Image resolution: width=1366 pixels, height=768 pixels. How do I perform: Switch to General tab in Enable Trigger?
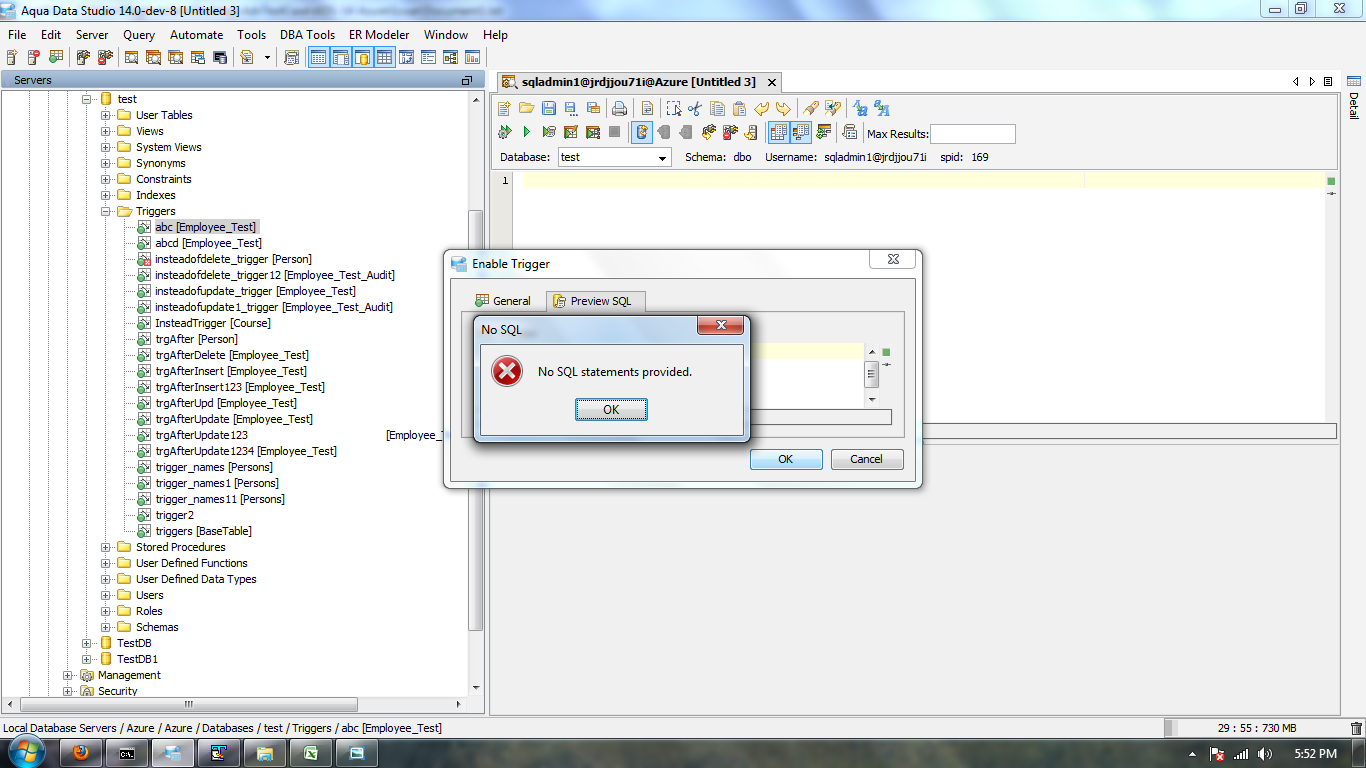505,300
